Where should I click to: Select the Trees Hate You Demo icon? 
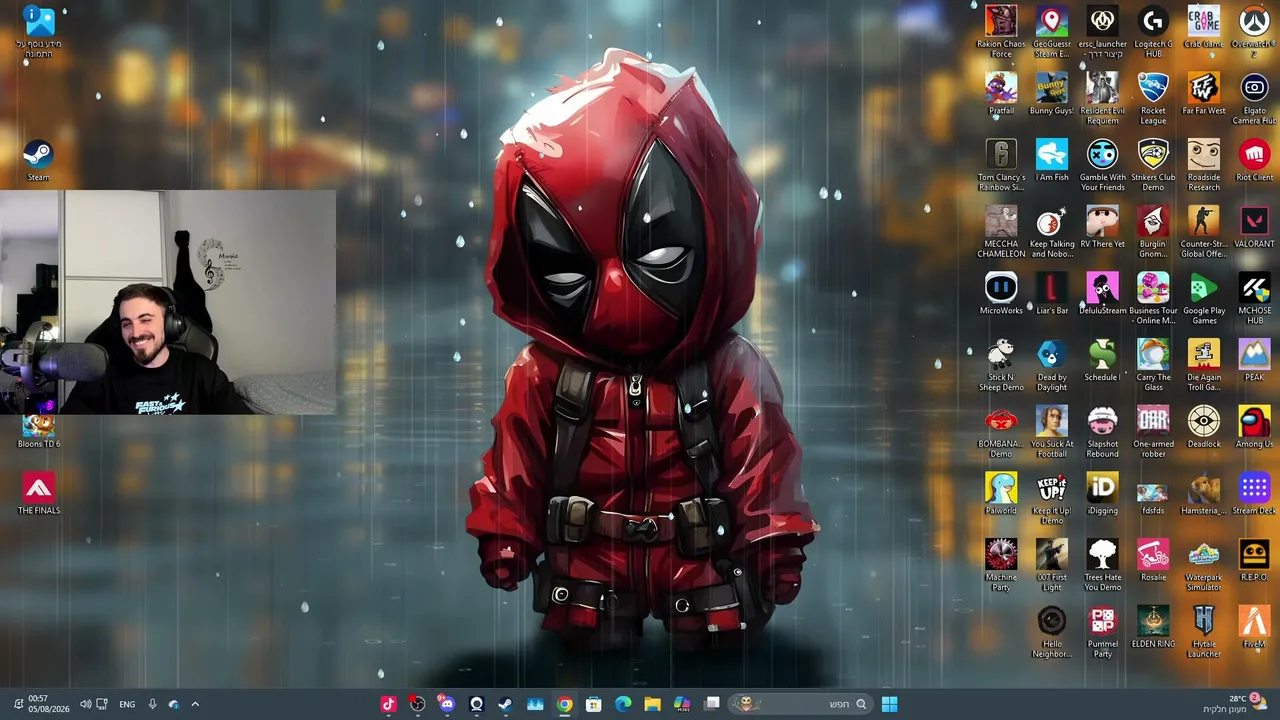1102,565
